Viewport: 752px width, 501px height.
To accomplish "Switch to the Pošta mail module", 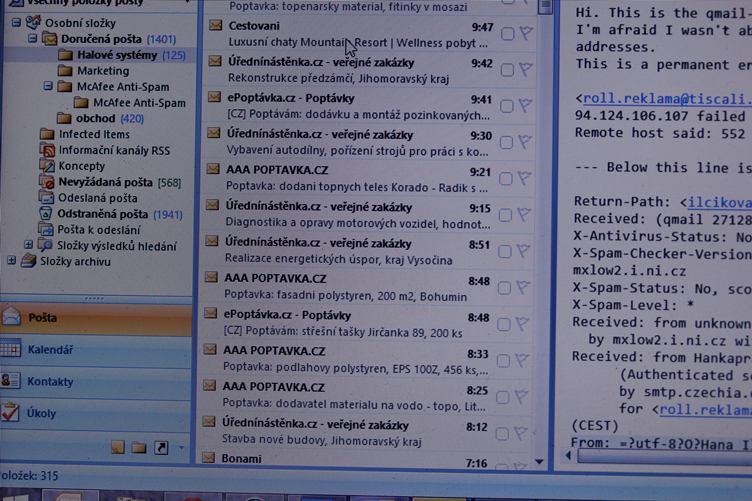I will 96,317.
